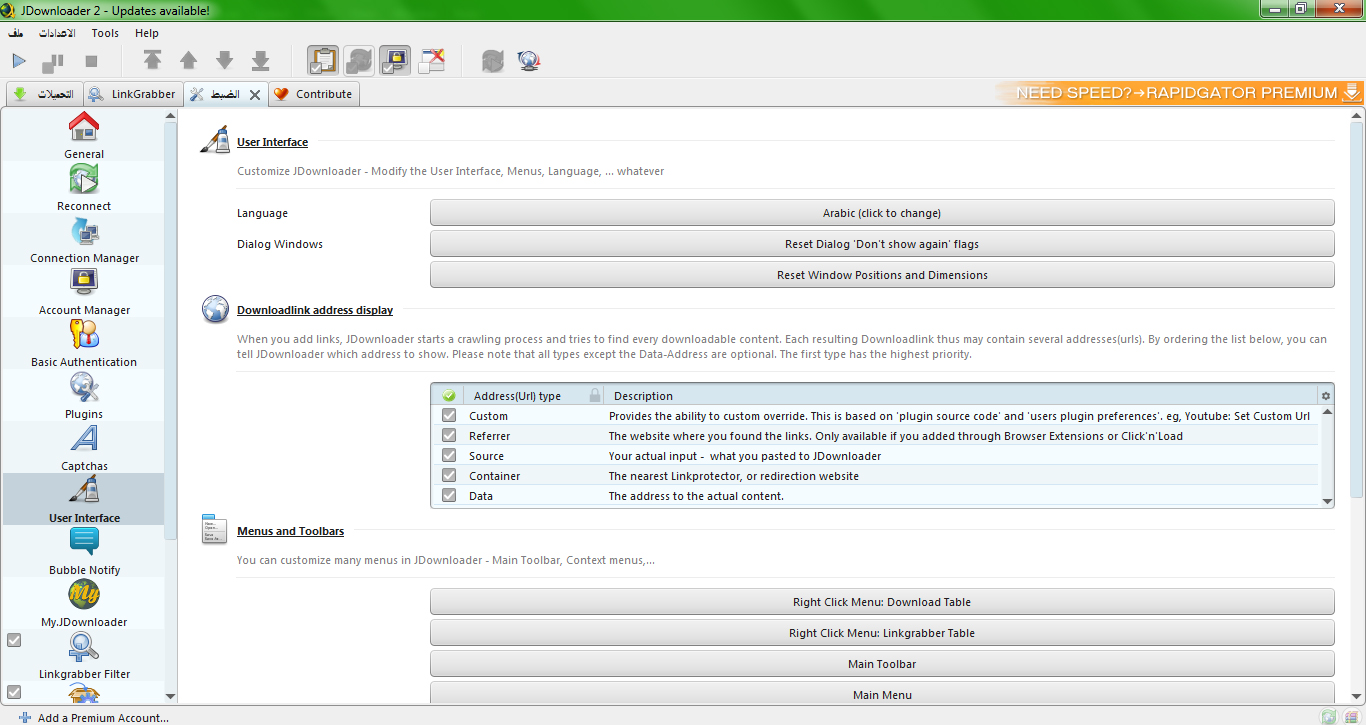1366x725 pixels.
Task: Open Bubble Notify settings
Action: (84, 551)
